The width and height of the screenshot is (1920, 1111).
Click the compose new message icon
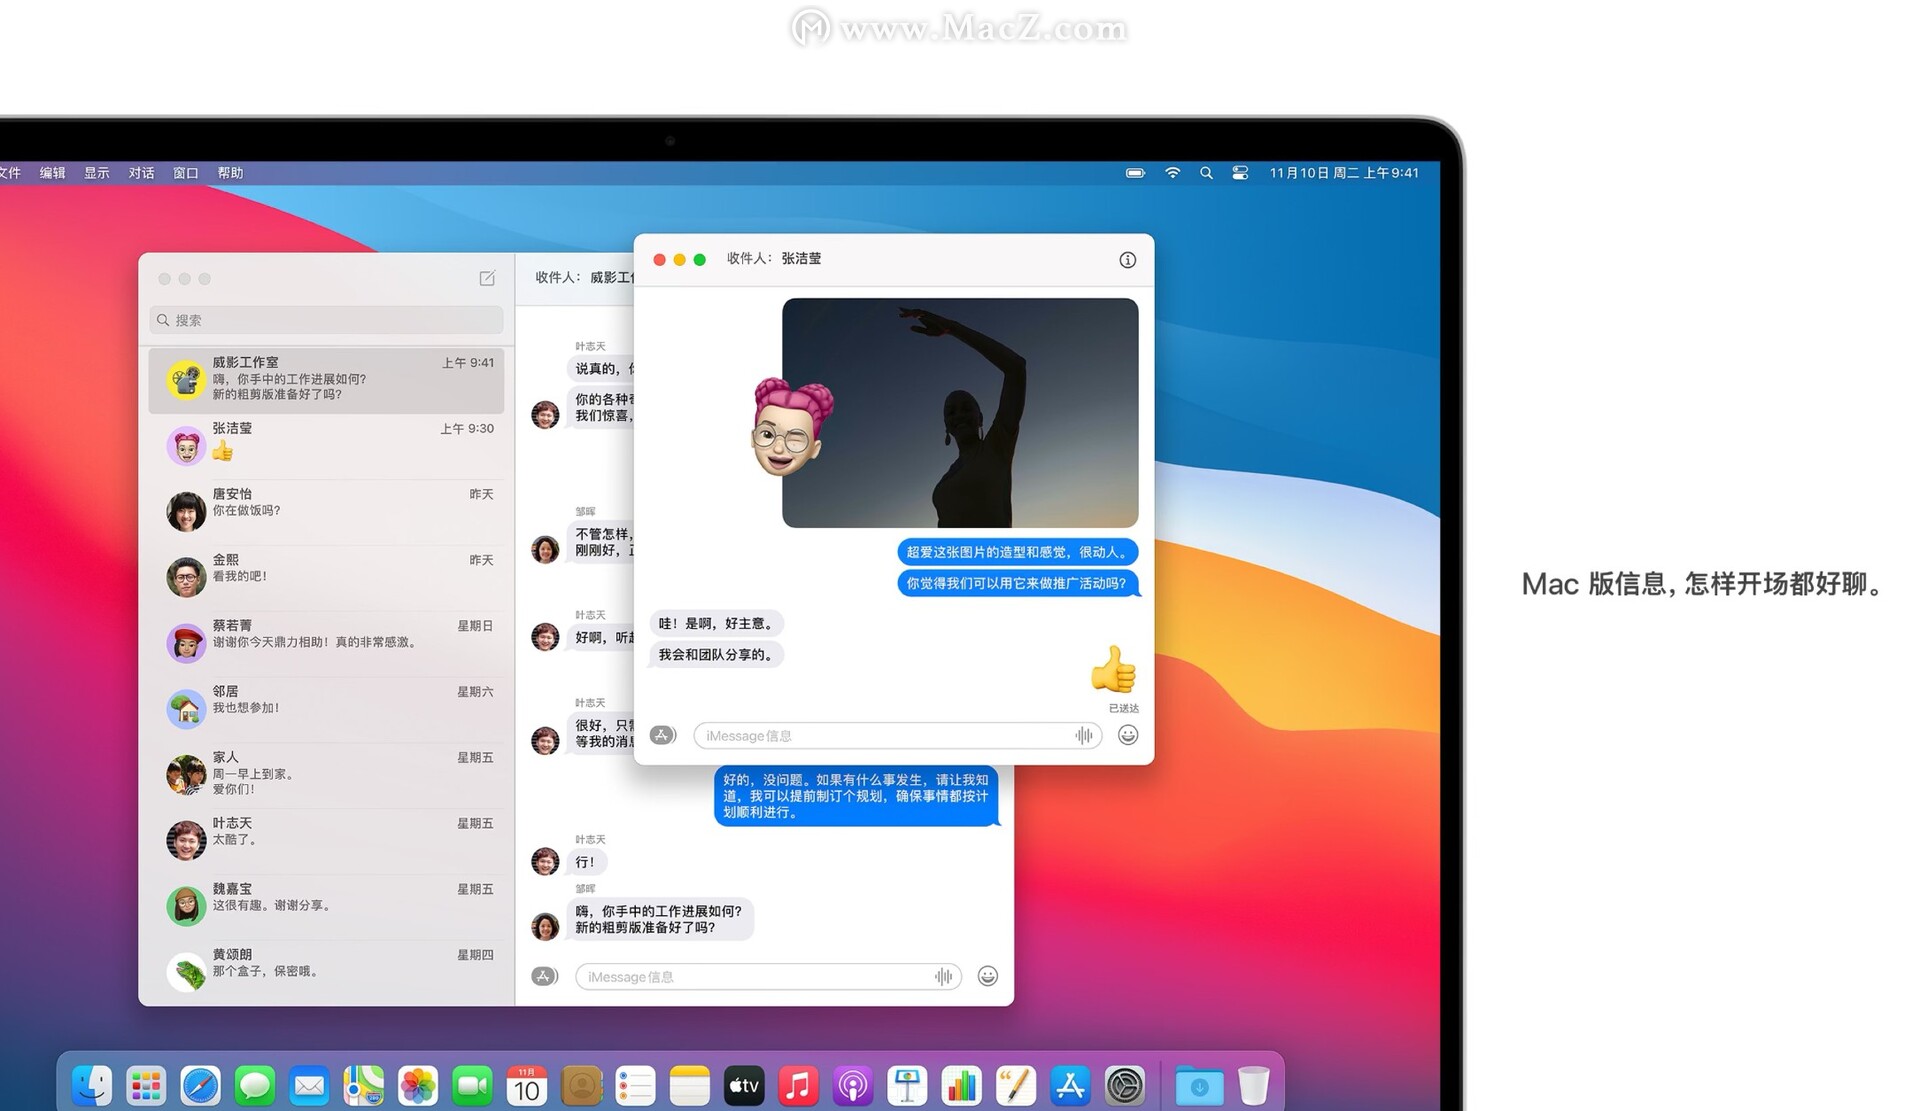tap(487, 278)
